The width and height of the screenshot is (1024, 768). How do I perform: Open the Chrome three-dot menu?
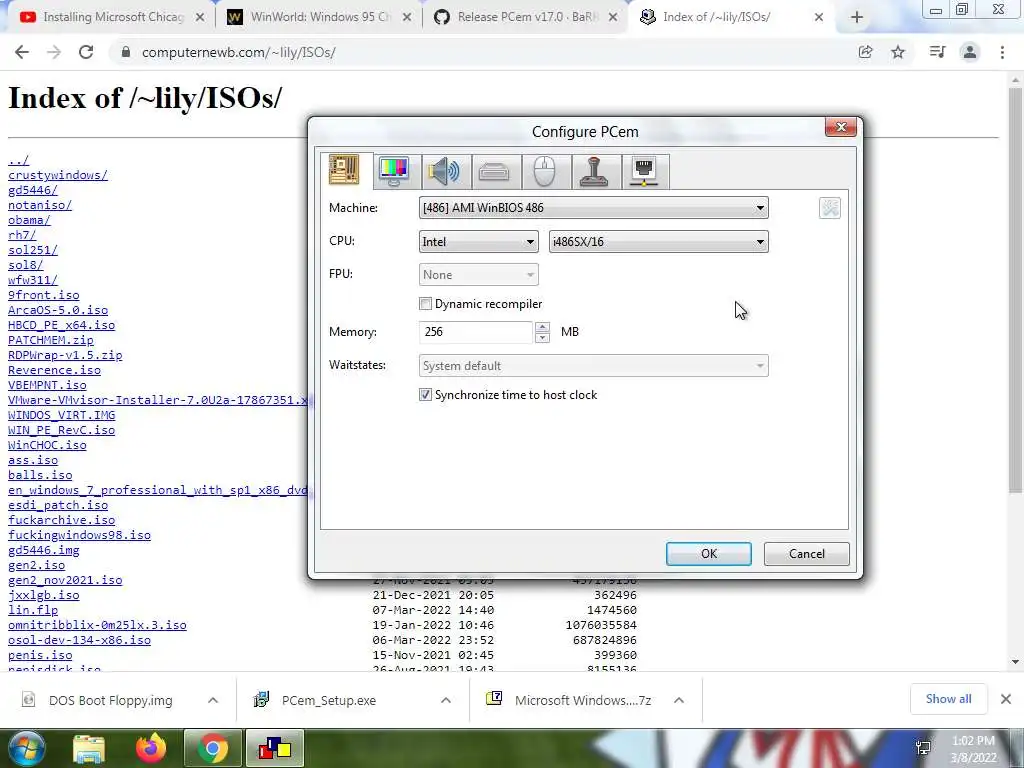pyautogui.click(x=1002, y=52)
